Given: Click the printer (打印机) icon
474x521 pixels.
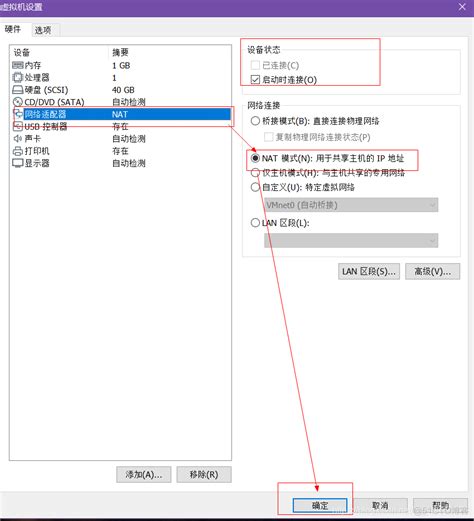Looking at the screenshot, I should pos(18,151).
